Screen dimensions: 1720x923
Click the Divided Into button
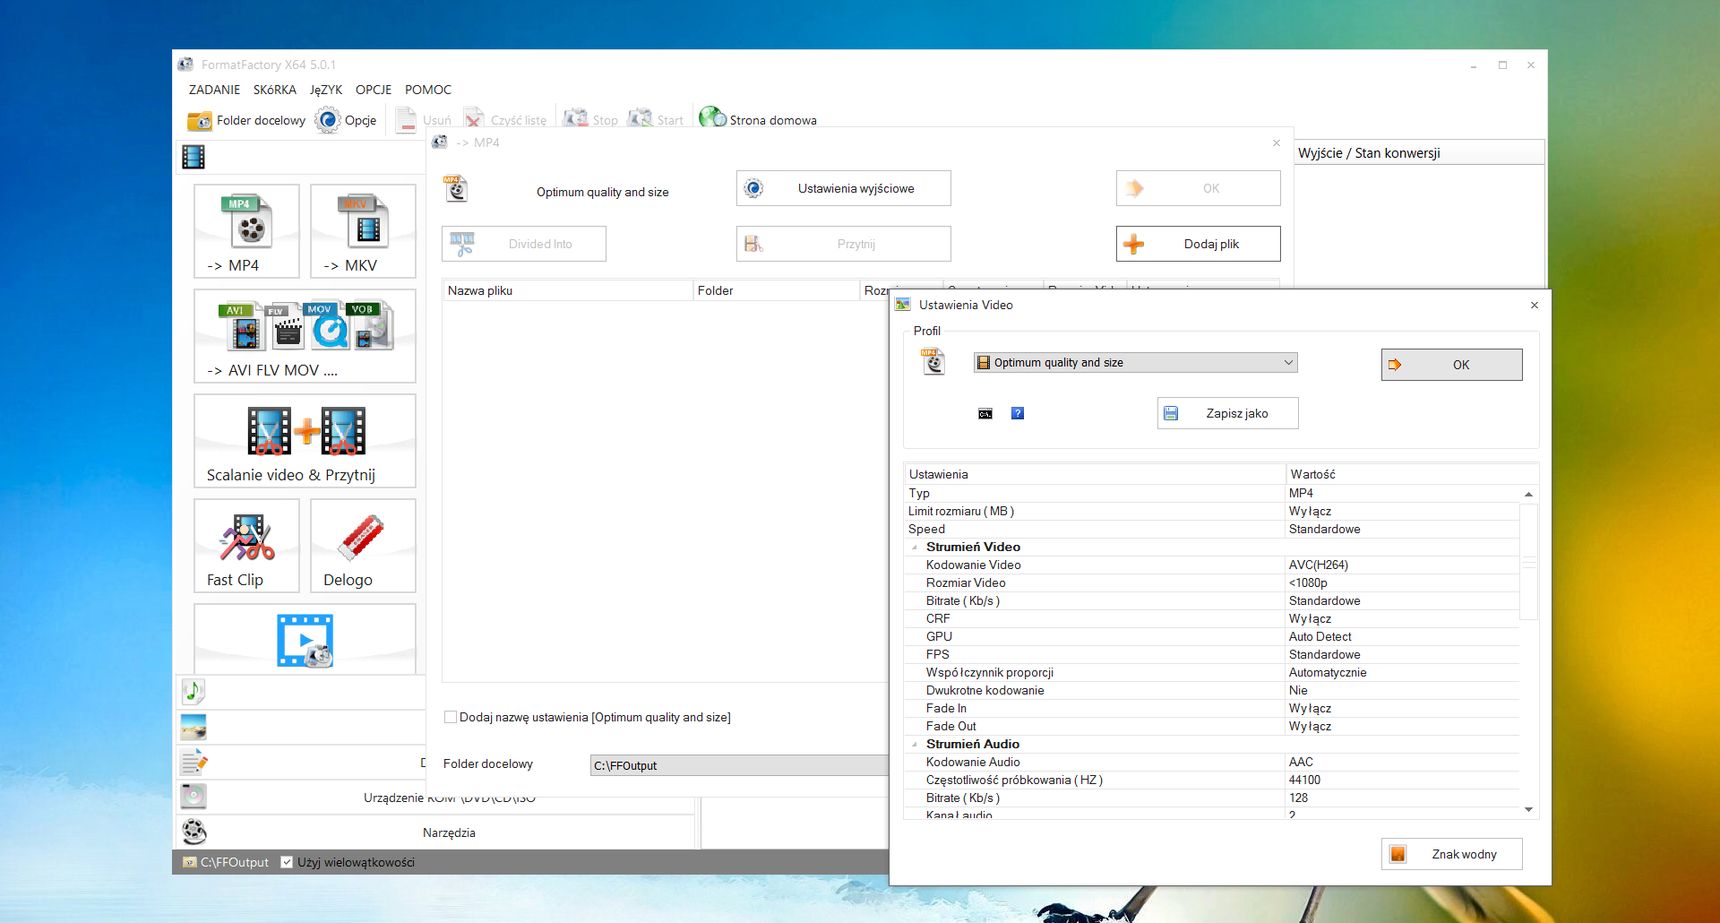(524, 244)
